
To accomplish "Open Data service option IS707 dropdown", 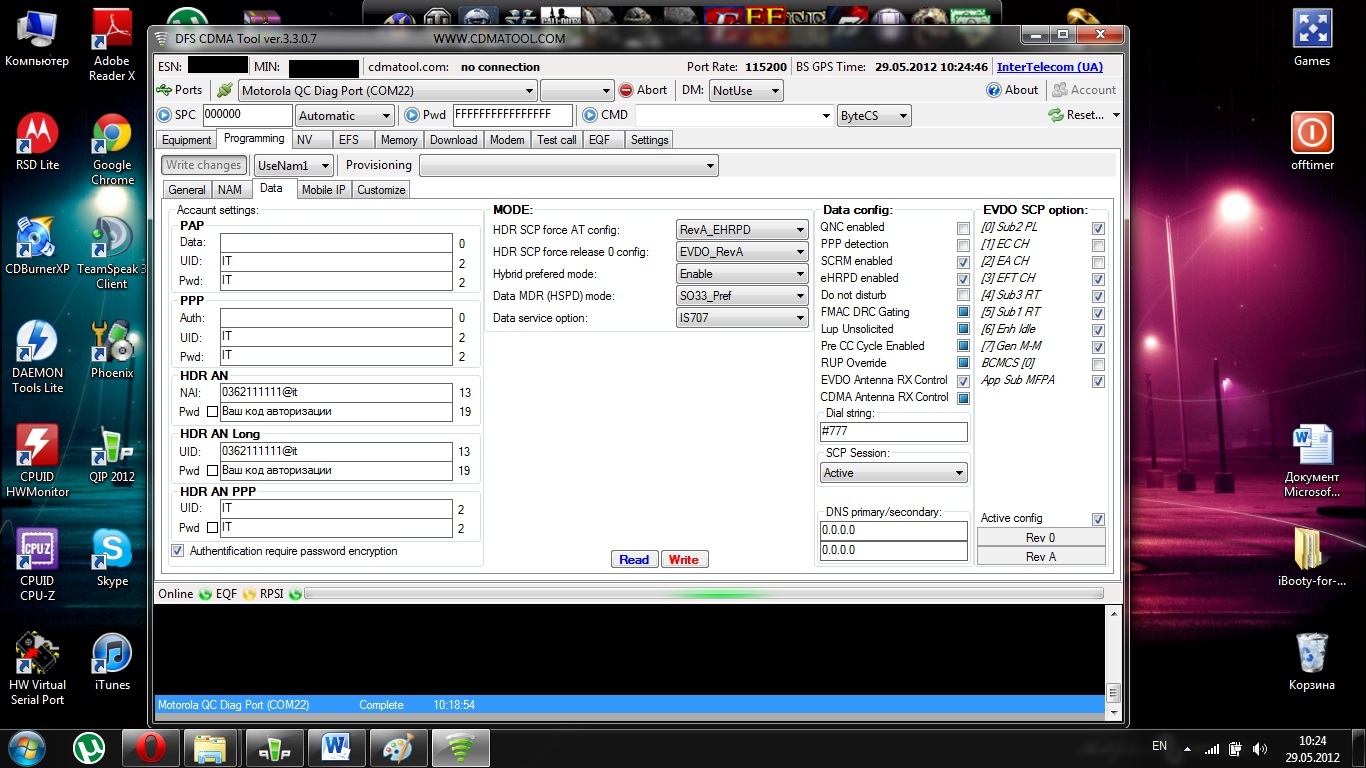I will coord(742,318).
